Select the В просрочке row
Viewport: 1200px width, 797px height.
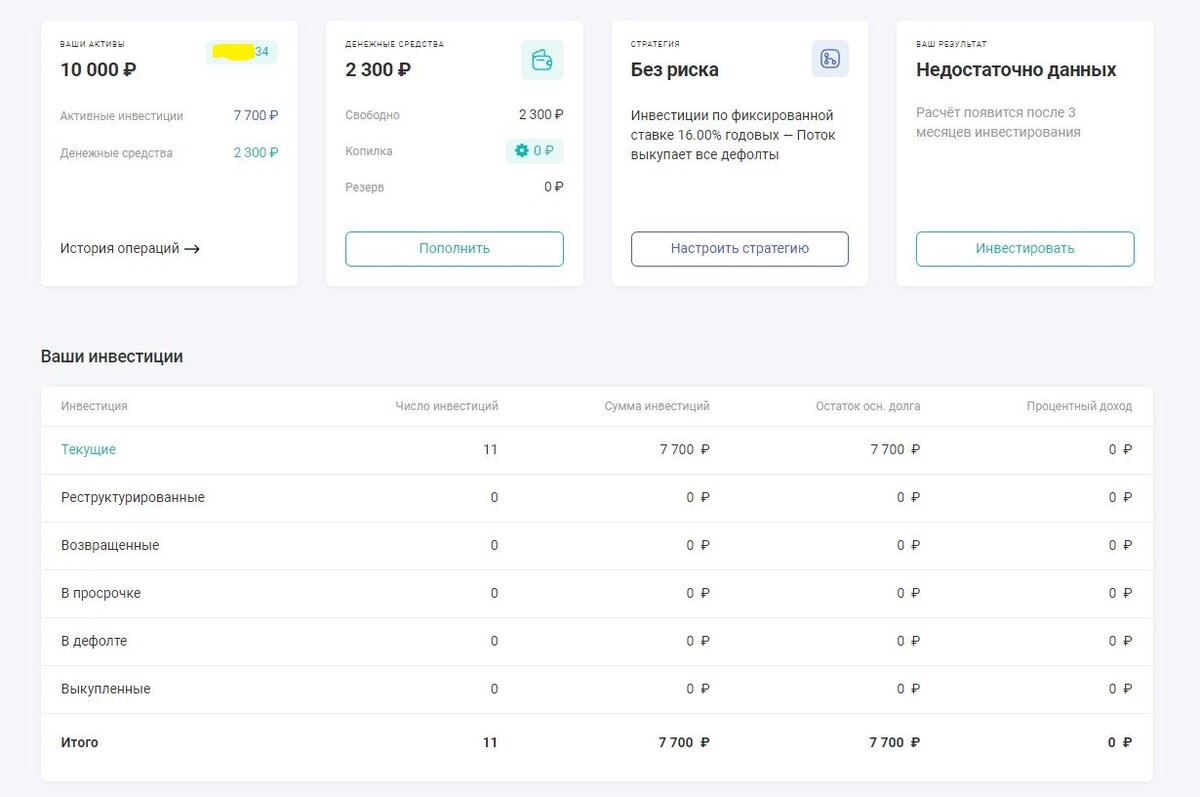click(x=597, y=594)
